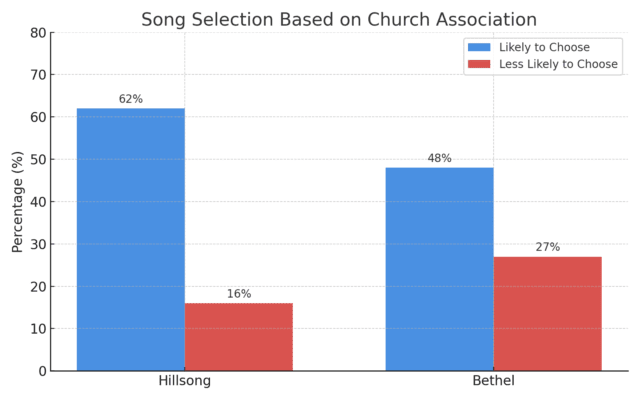The image size is (640, 400).
Task: Select the red Hillsong bar
Action: (x=239, y=337)
